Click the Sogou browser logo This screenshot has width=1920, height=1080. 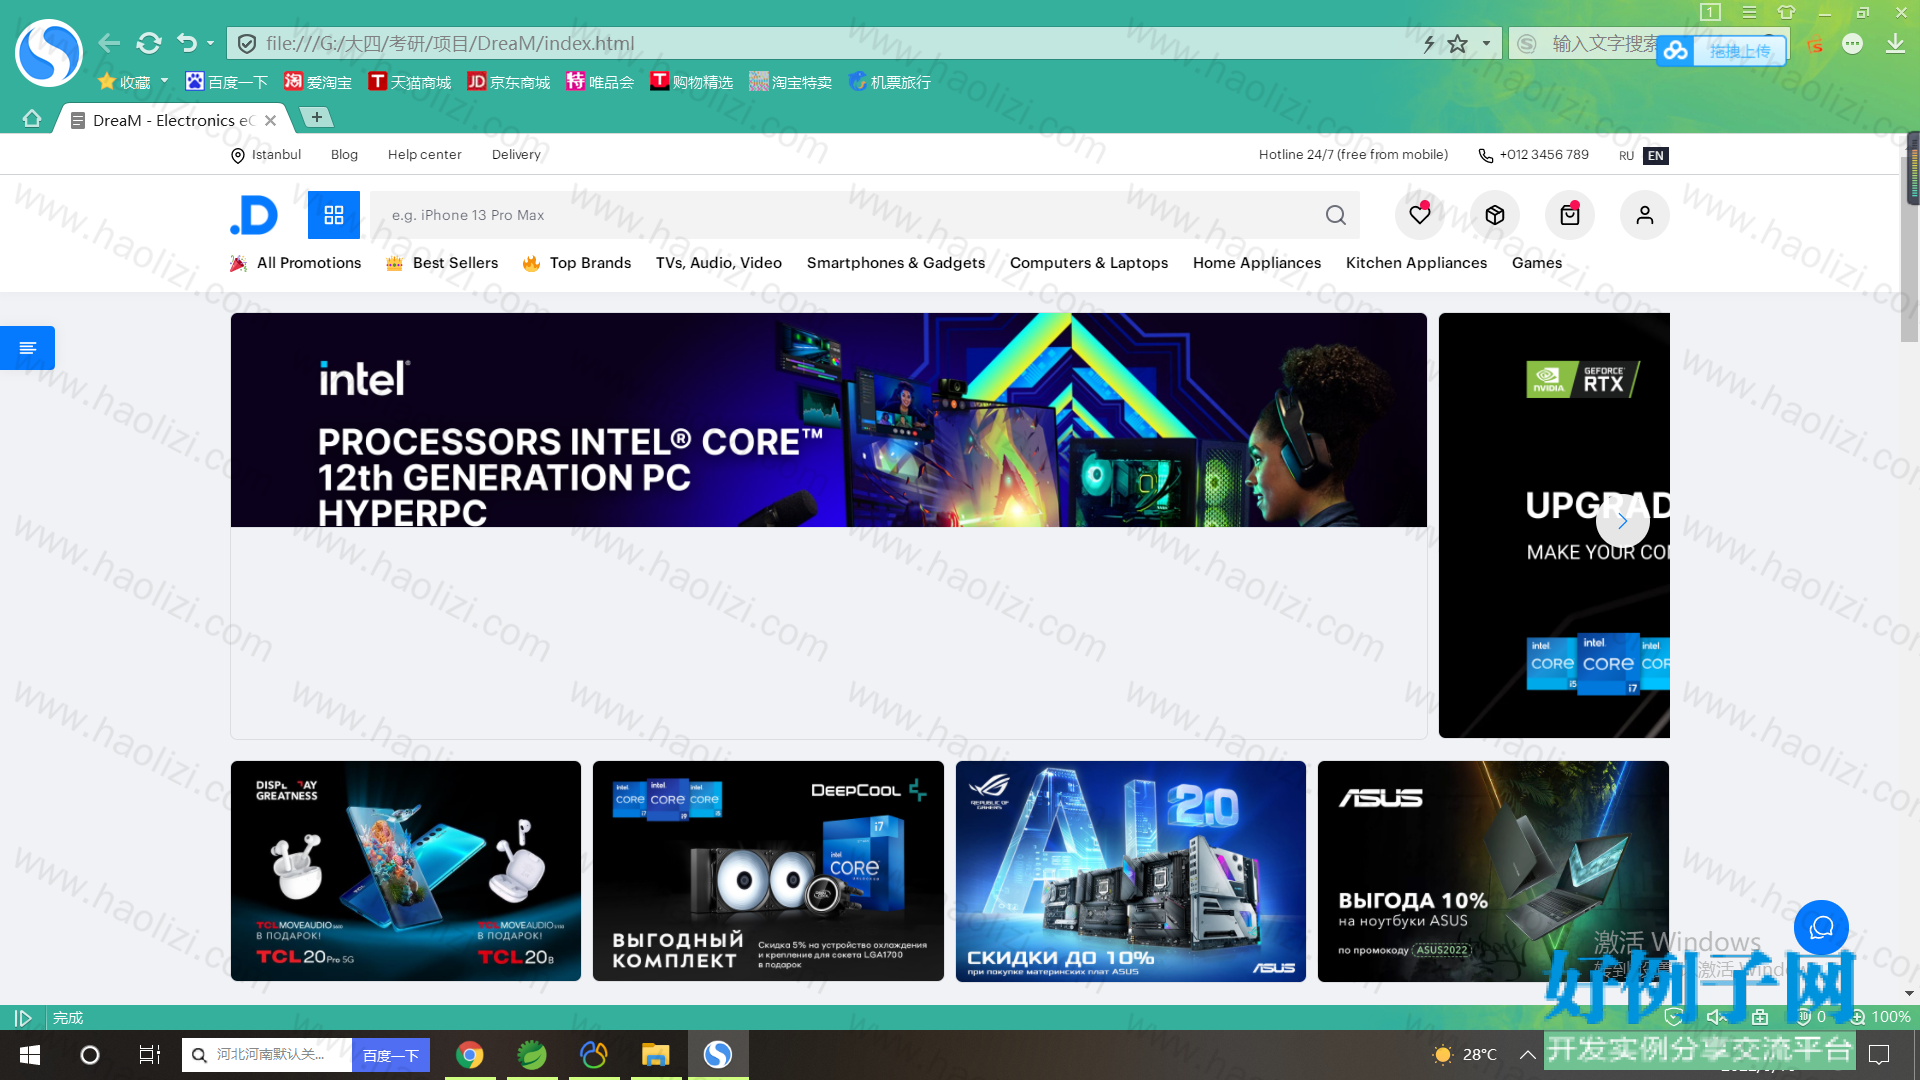(49, 52)
